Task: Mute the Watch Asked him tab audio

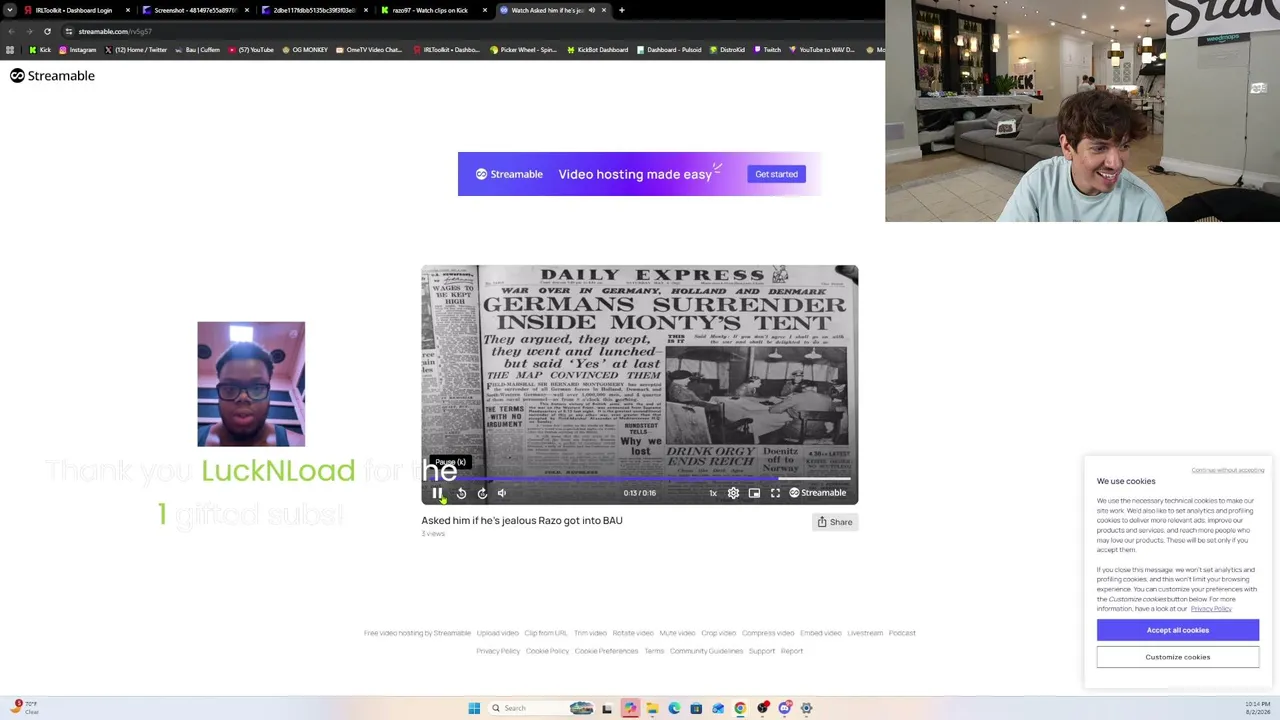Action: [591, 10]
